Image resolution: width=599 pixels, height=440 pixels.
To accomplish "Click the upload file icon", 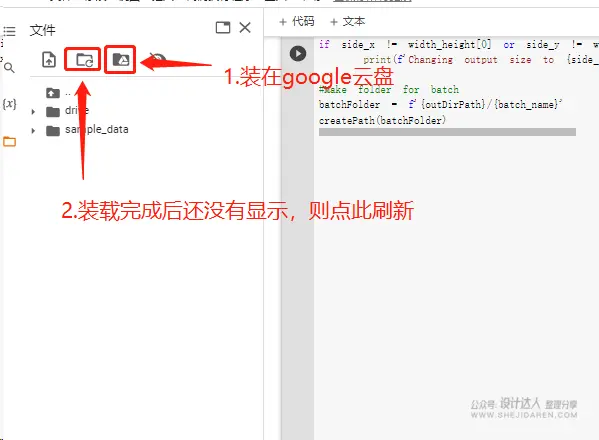I will point(49,60).
